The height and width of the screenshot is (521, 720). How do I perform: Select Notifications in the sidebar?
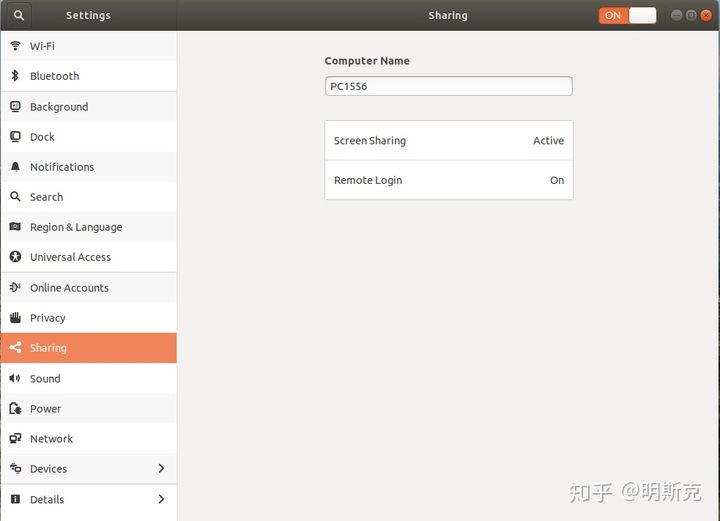coord(89,167)
